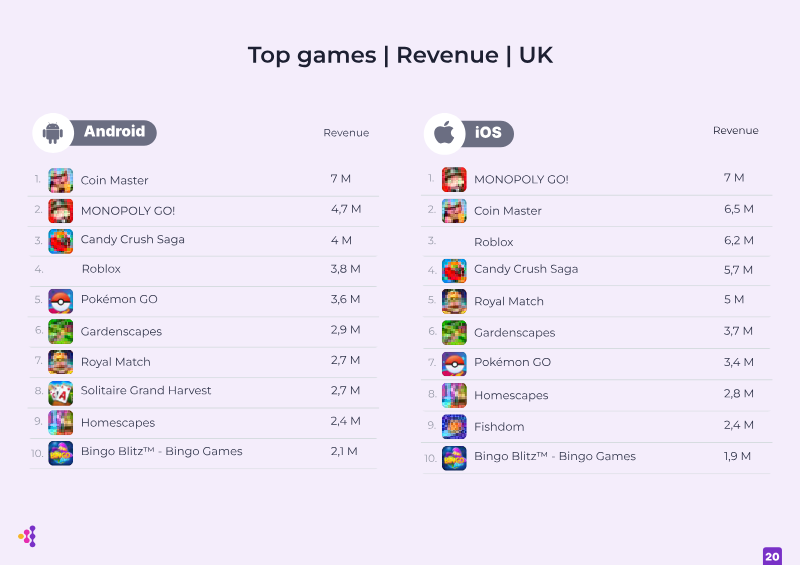This screenshot has width=800, height=565.
Task: Click the page number 20 badge
Action: click(x=772, y=556)
